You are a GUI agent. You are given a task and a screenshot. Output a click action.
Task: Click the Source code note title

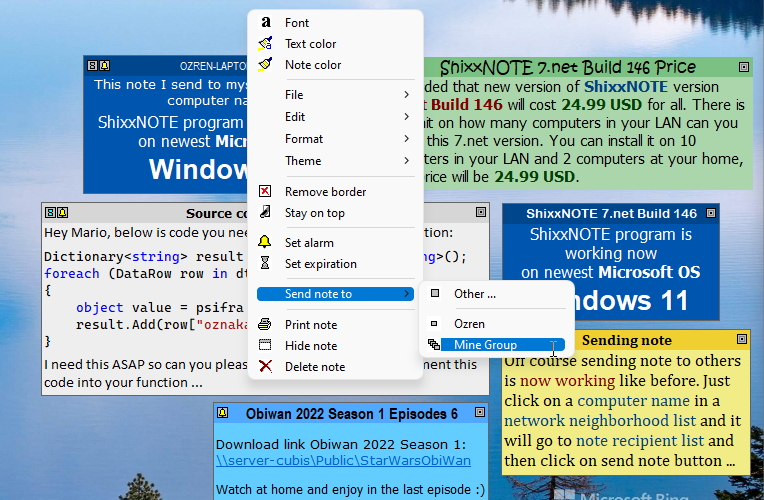coord(216,213)
